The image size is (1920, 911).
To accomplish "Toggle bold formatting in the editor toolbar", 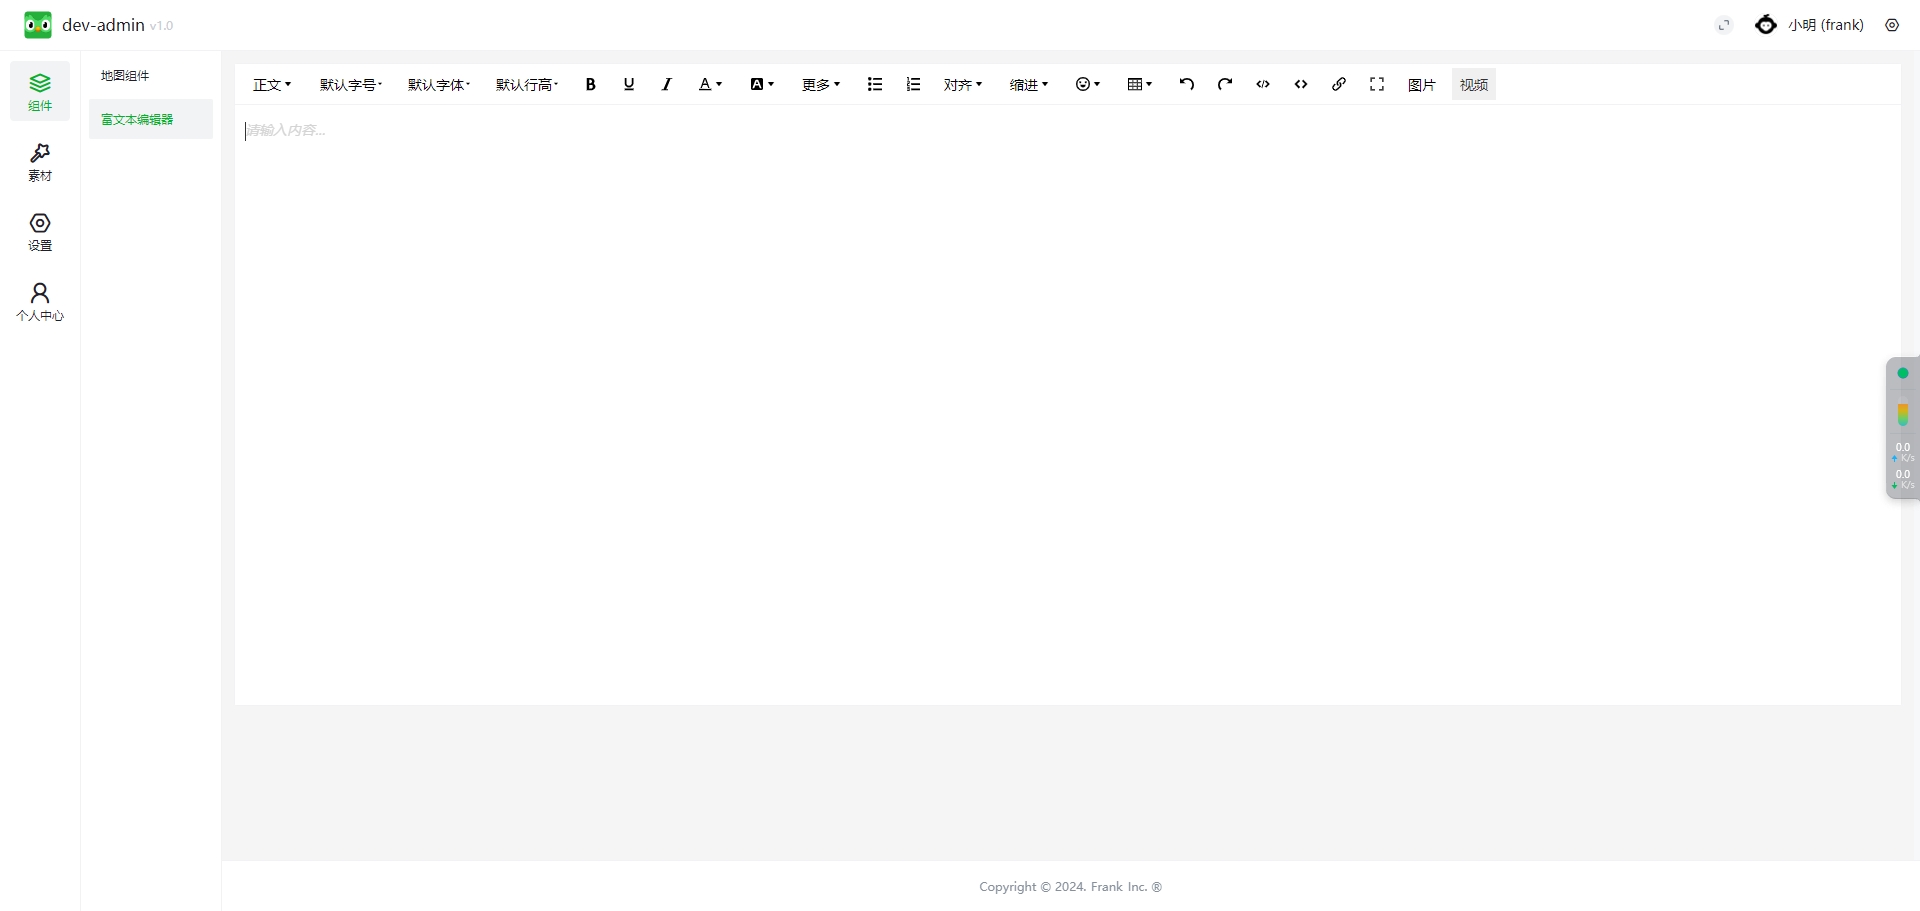I will pos(590,85).
